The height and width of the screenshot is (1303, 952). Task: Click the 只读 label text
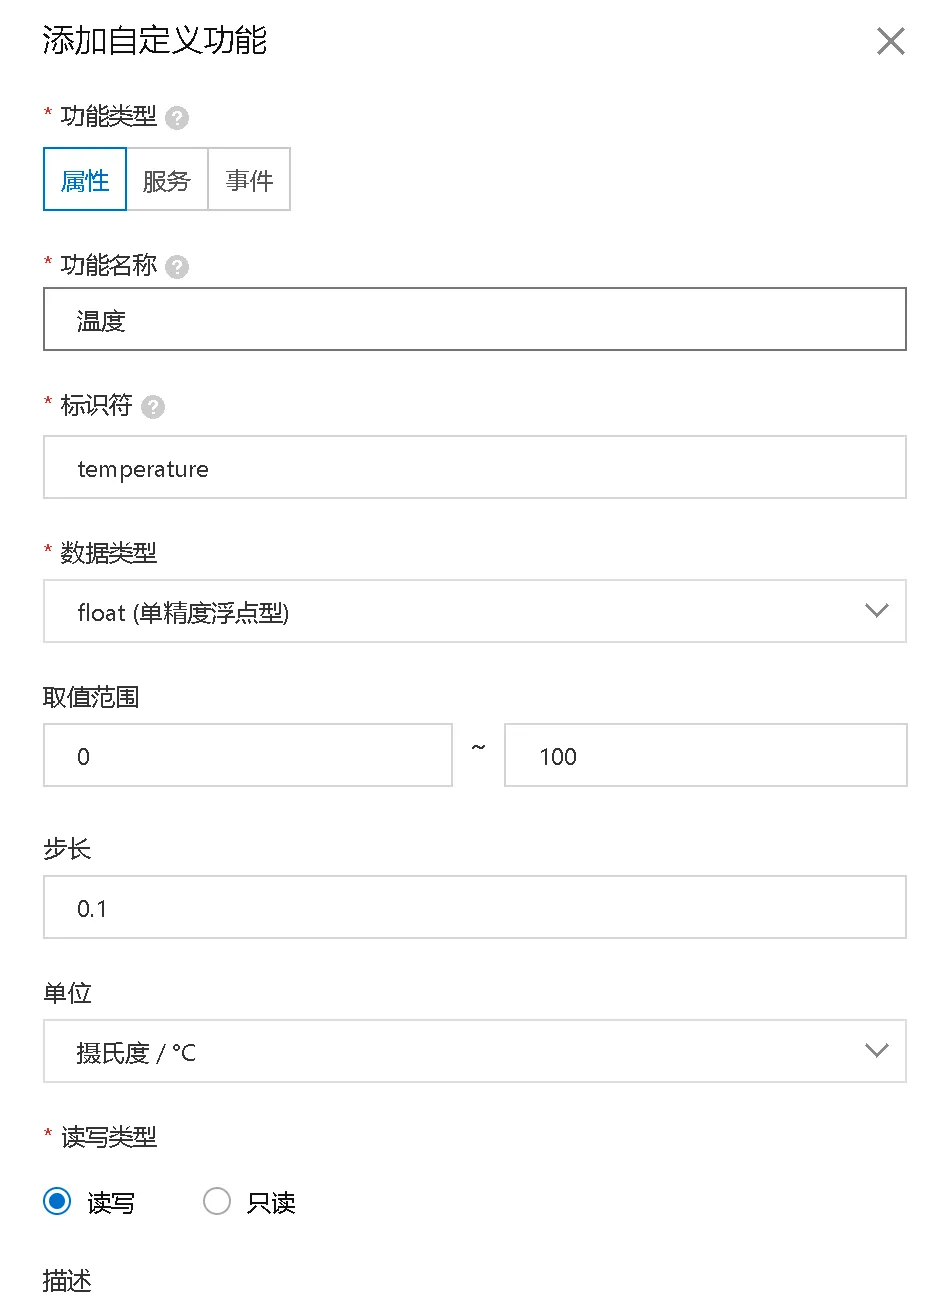point(271,1203)
